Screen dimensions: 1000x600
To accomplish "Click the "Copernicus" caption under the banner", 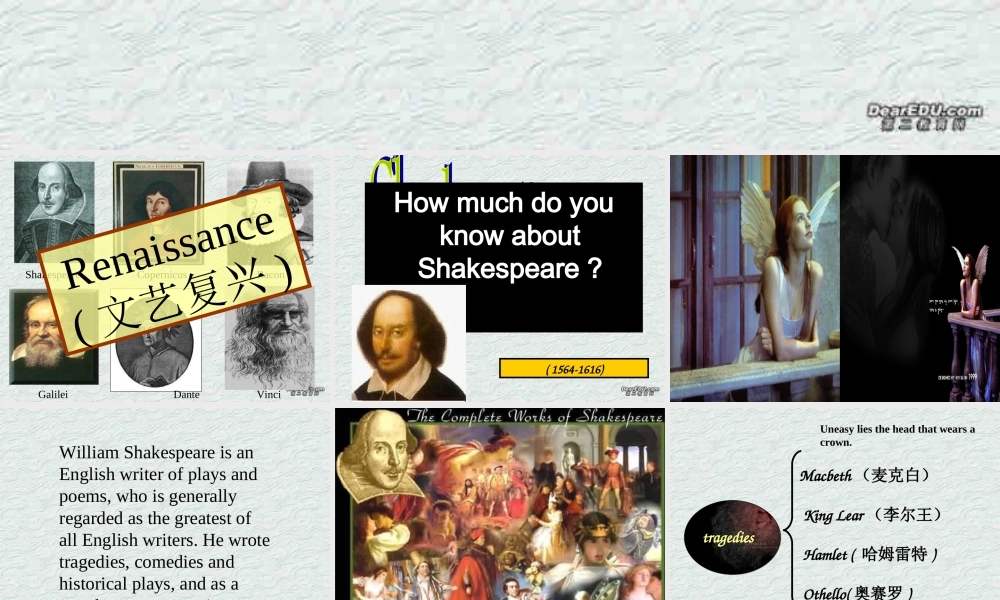I will pyautogui.click(x=162, y=274).
